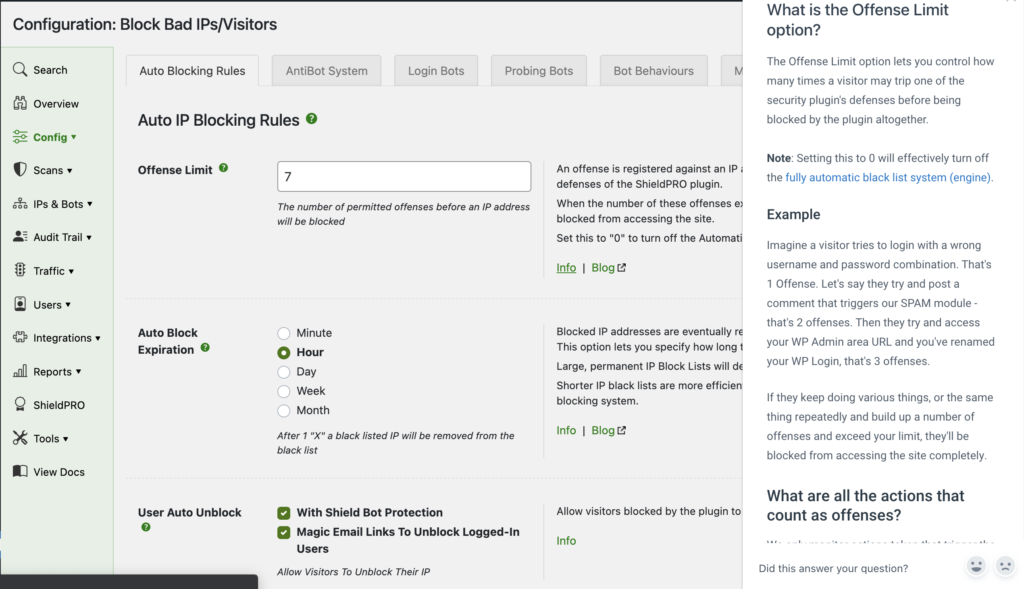Open Overview via its sidebar icon
1024x589 pixels.
click(20, 104)
